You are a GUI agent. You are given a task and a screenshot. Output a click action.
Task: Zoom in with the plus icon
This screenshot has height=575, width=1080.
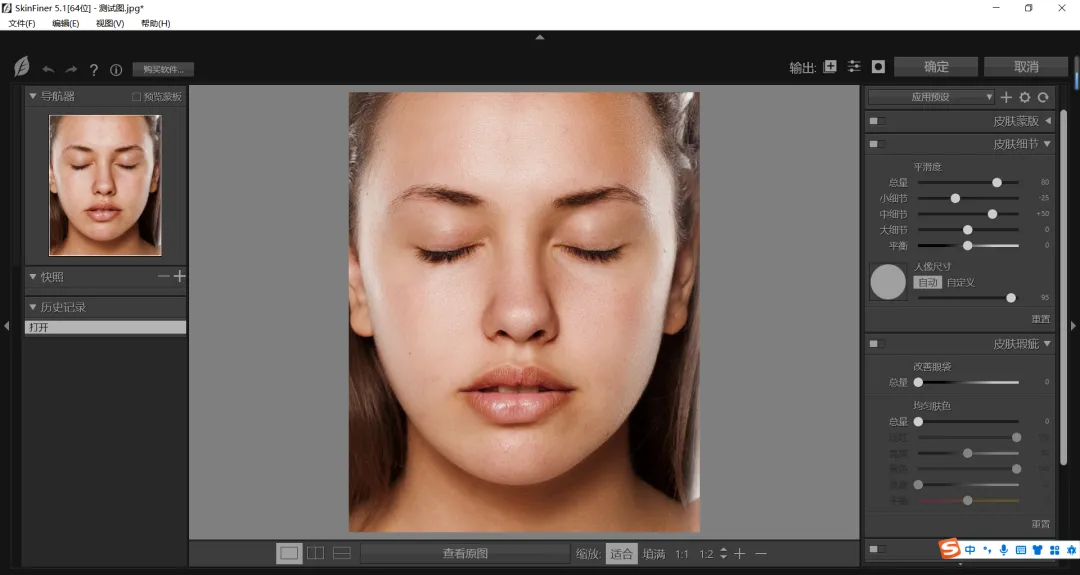pyautogui.click(x=740, y=554)
